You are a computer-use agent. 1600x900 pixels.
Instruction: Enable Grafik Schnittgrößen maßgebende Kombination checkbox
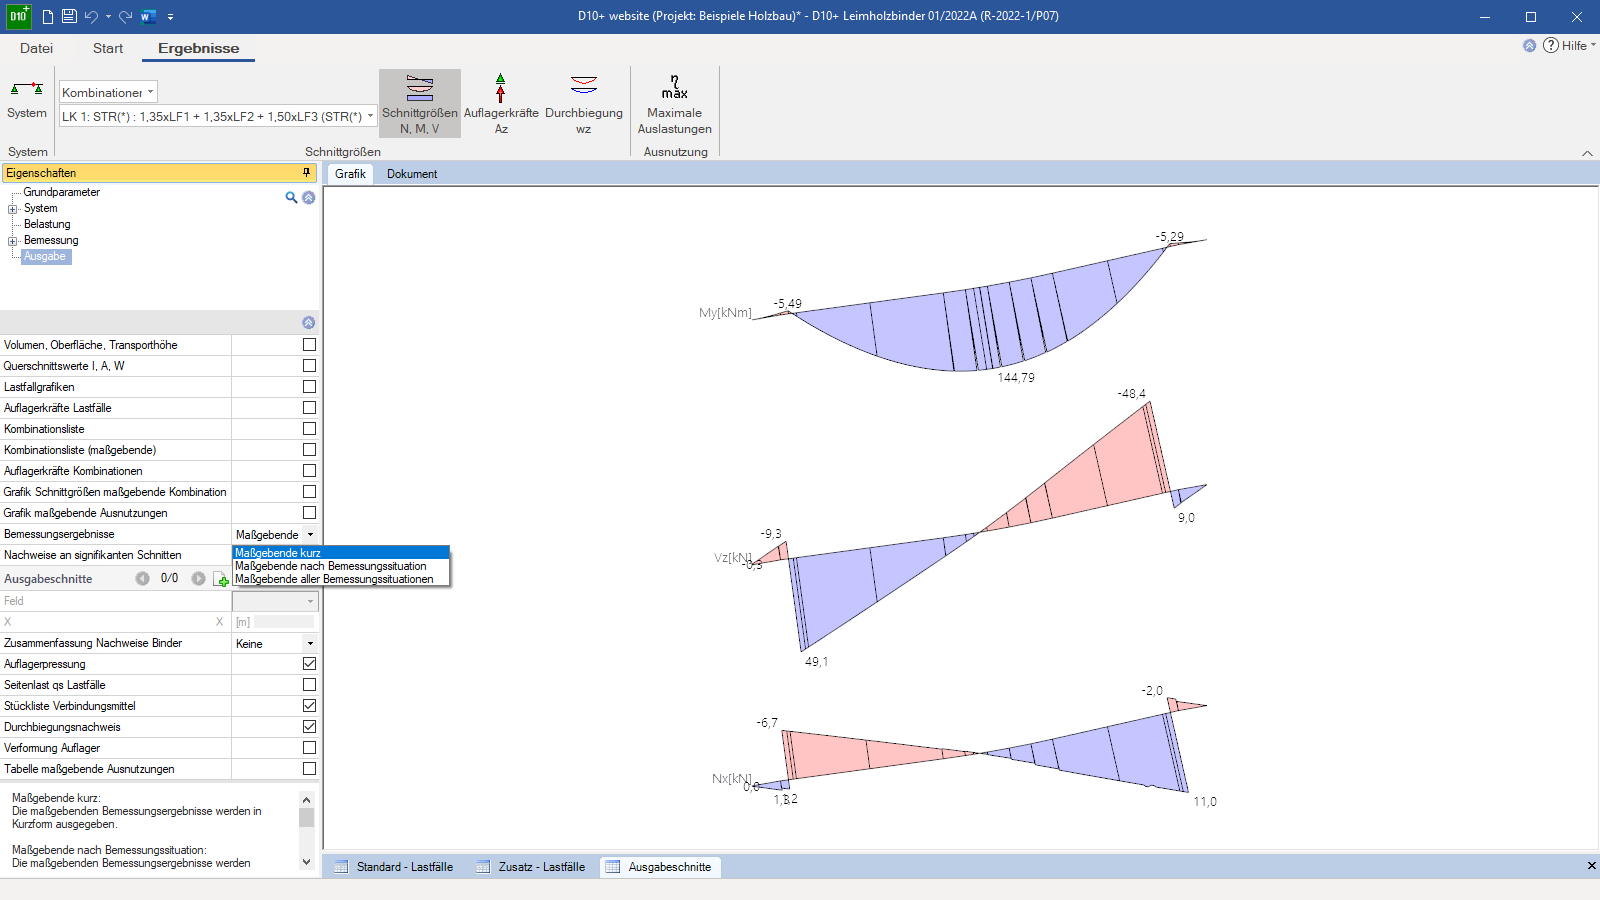309,491
